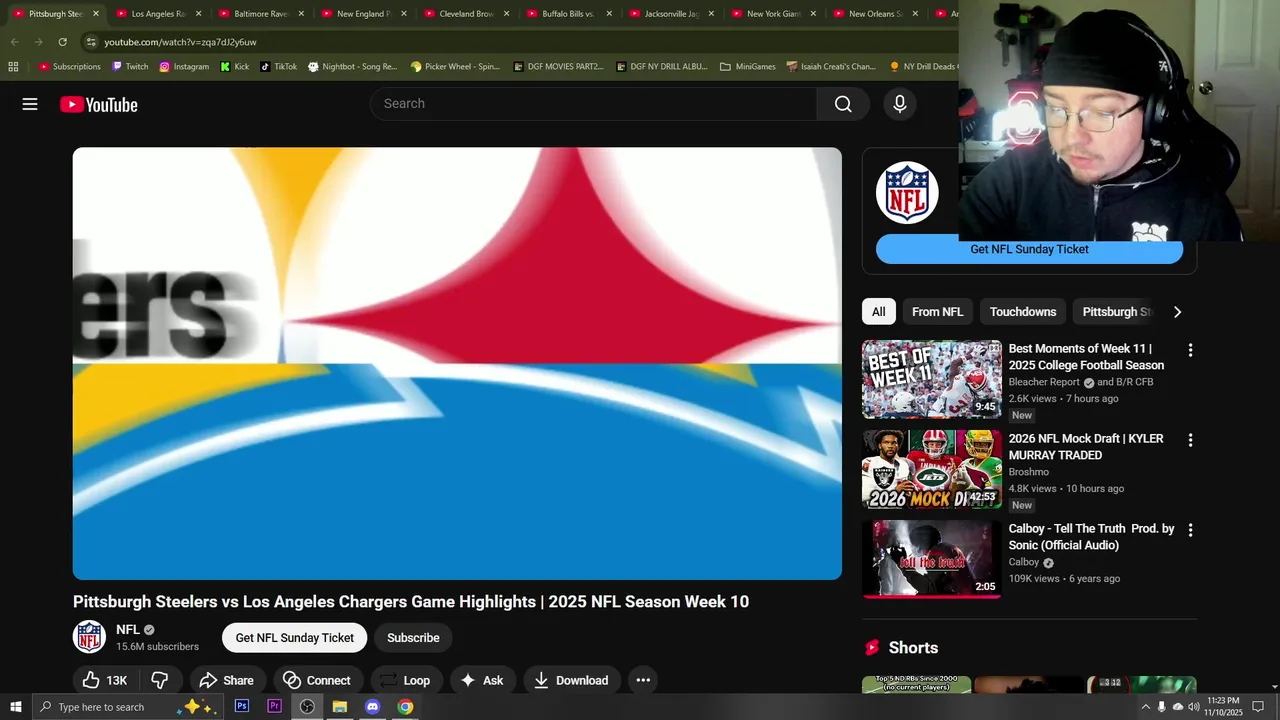Open Bleacher Report channel link

(1044, 382)
